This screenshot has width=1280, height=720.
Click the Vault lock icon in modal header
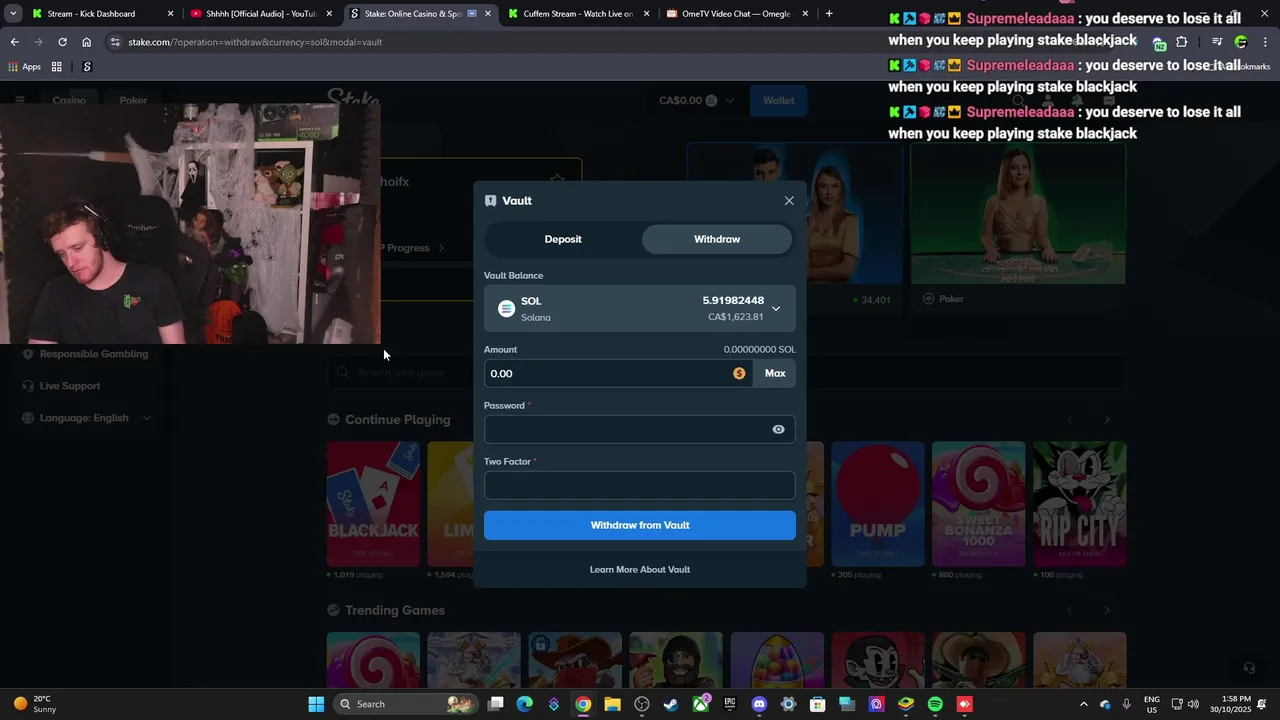[x=490, y=201]
